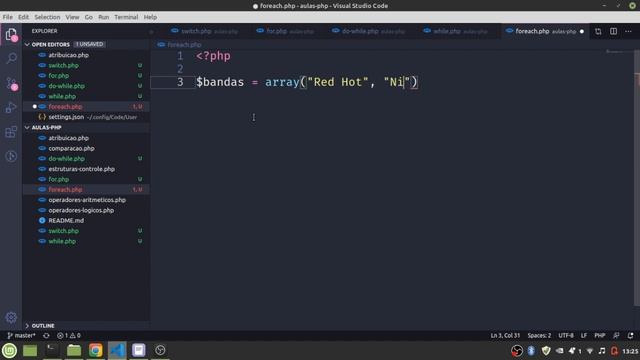Open the Manage gear menu
Viewport: 640px width, 360px height.
[x=11, y=317]
